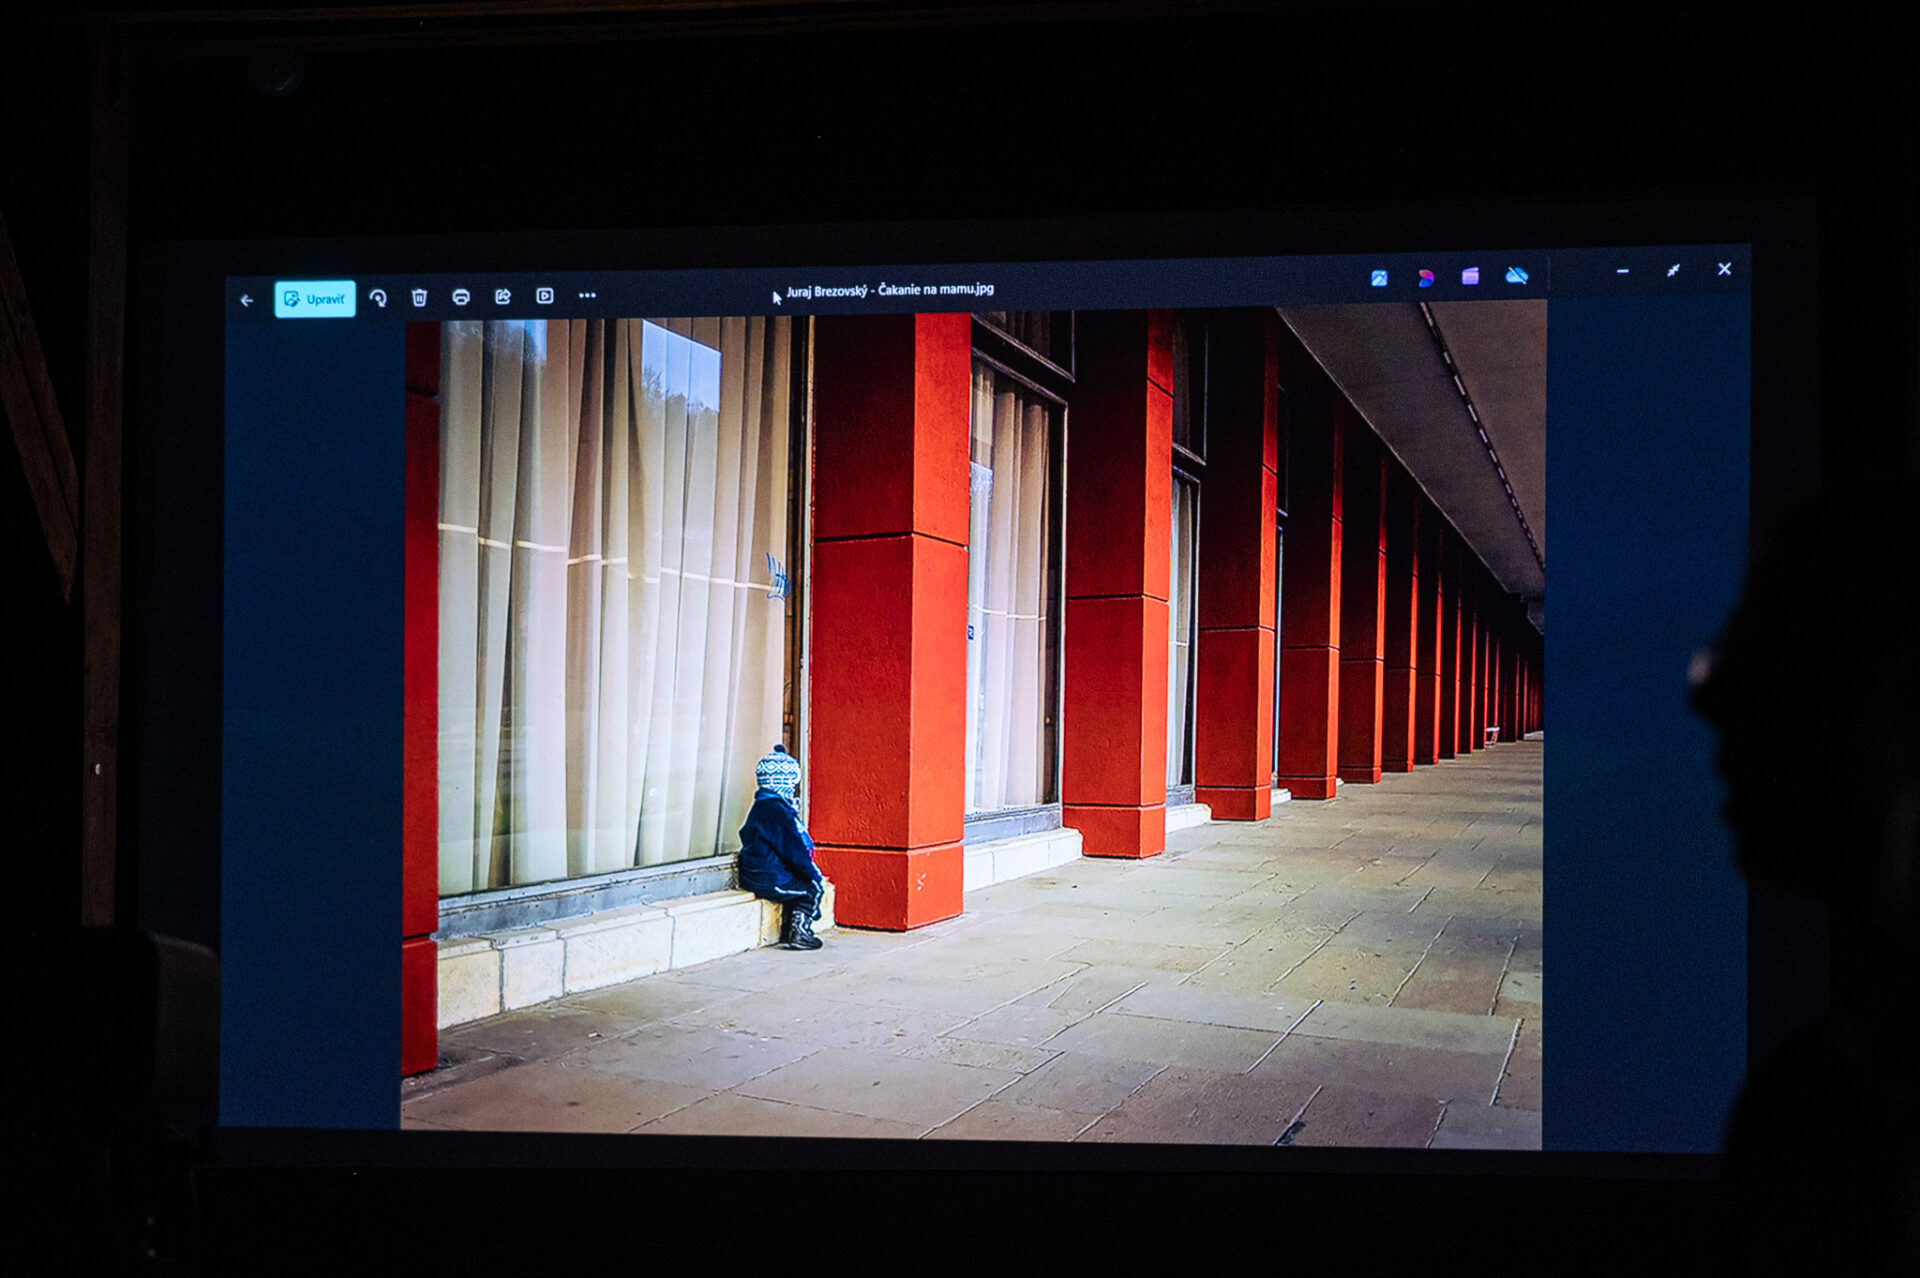Click the curtained window in the photo
Screen dimensions: 1920x1278
point(610,600)
